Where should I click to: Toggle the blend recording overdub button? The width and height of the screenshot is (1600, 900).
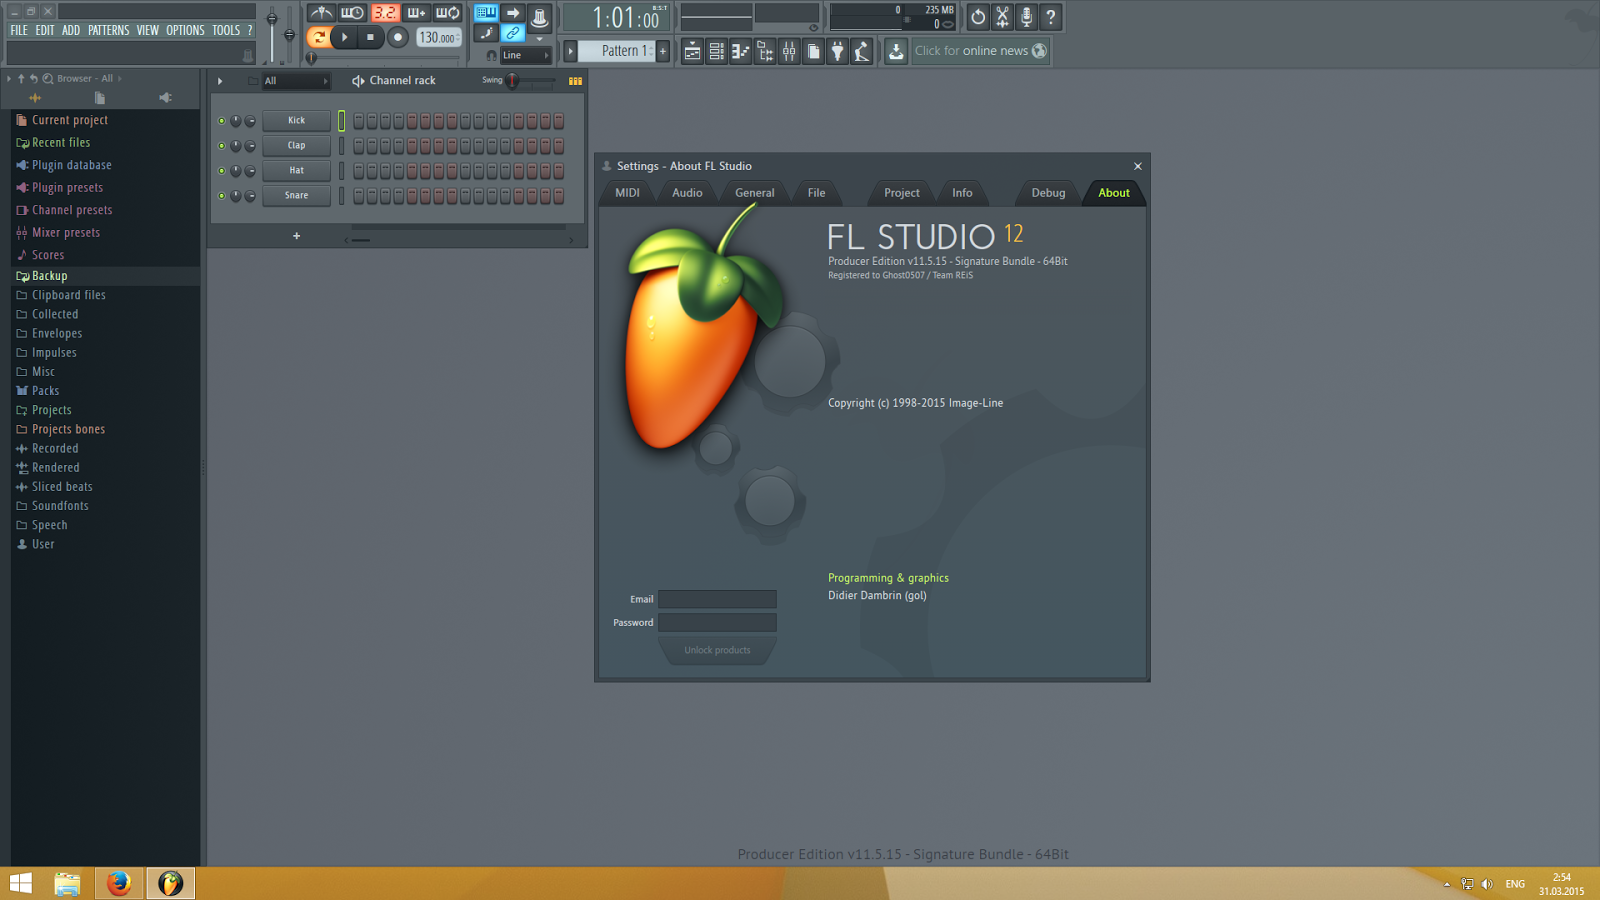(x=416, y=13)
